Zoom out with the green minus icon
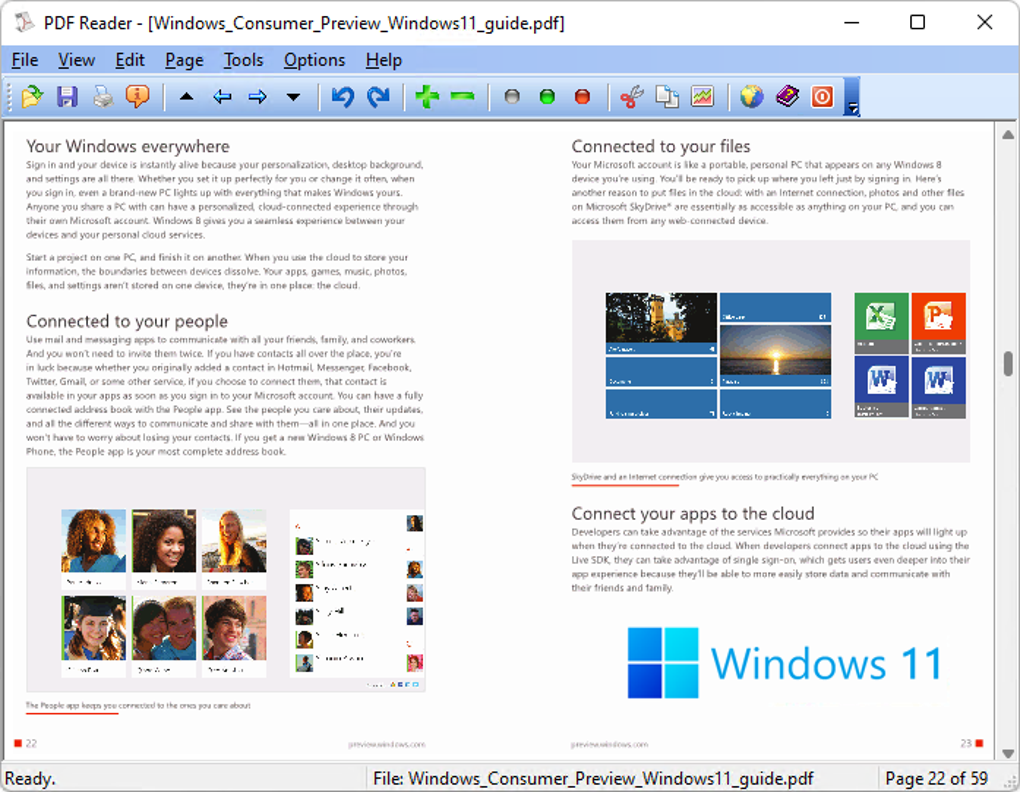 coord(462,96)
